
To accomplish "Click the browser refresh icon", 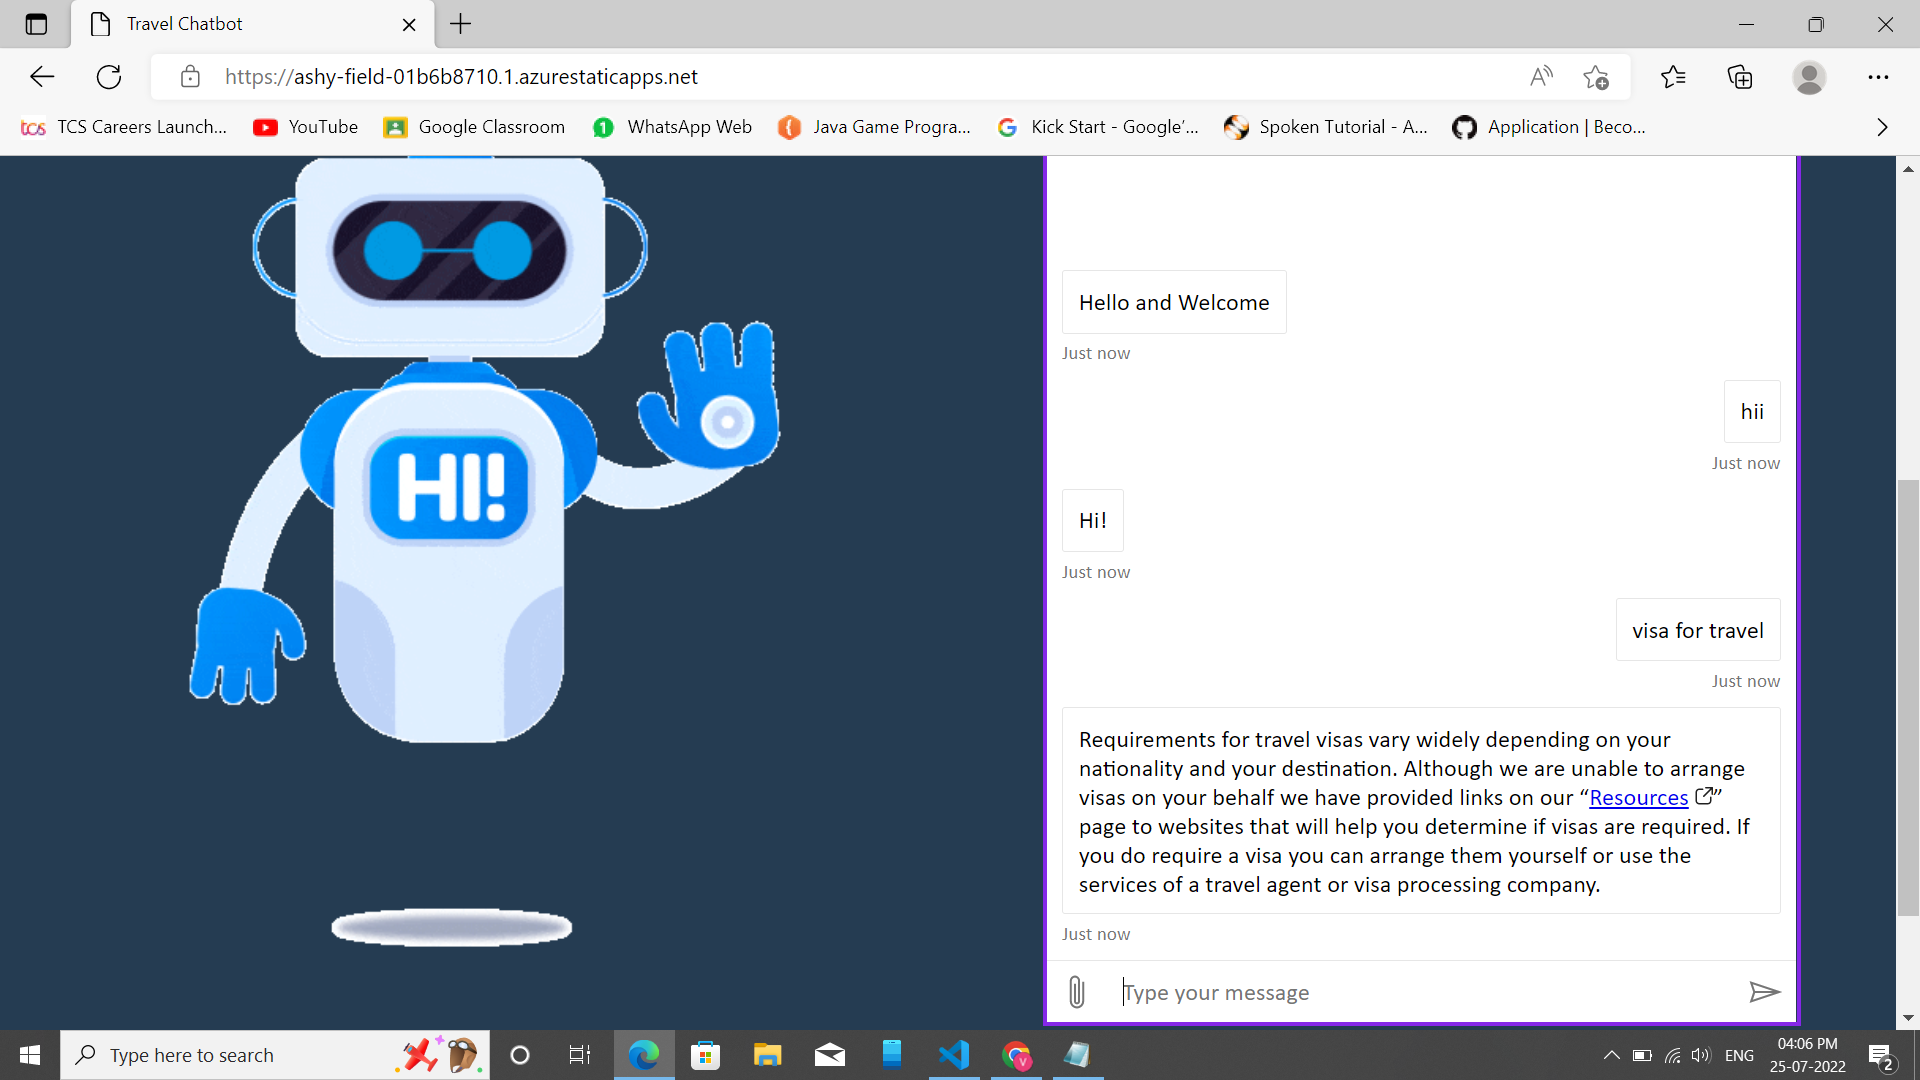I will (x=109, y=77).
